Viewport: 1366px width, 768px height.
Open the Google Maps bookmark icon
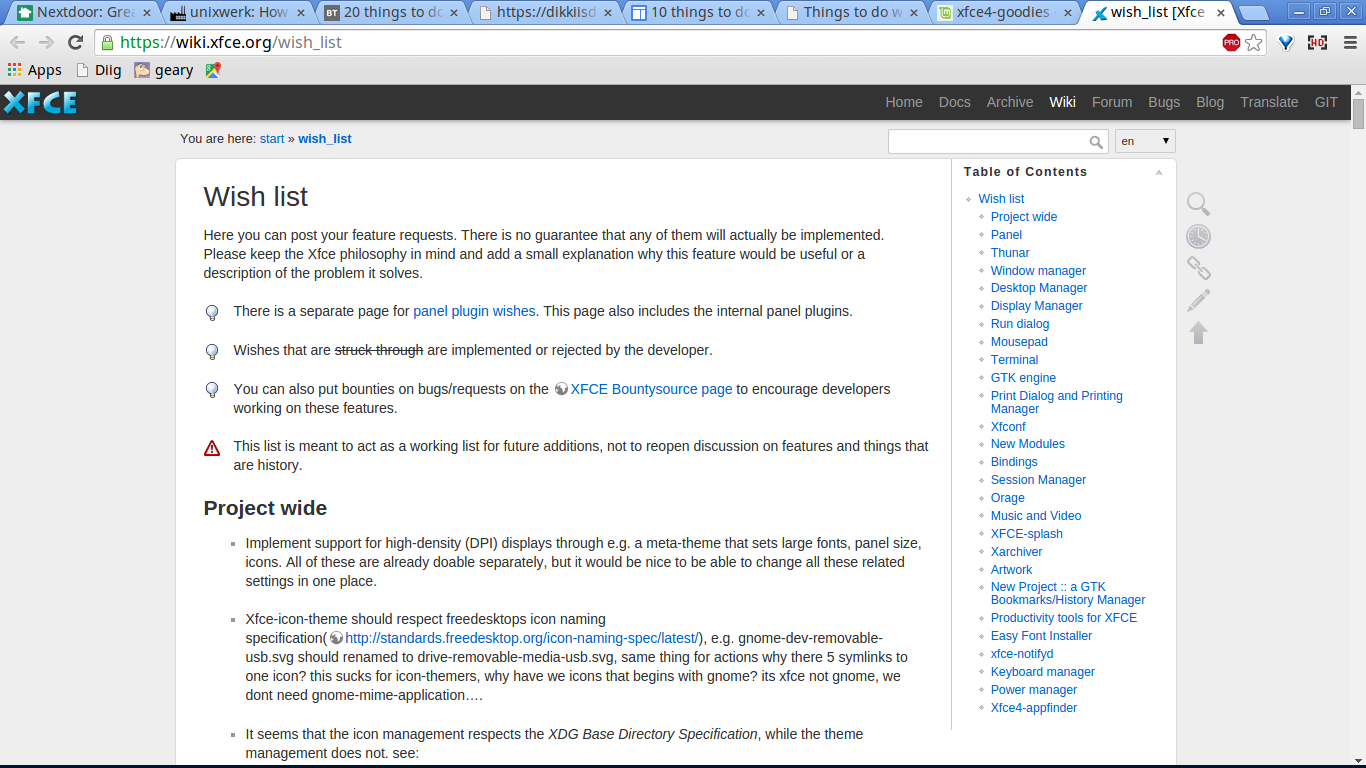213,70
